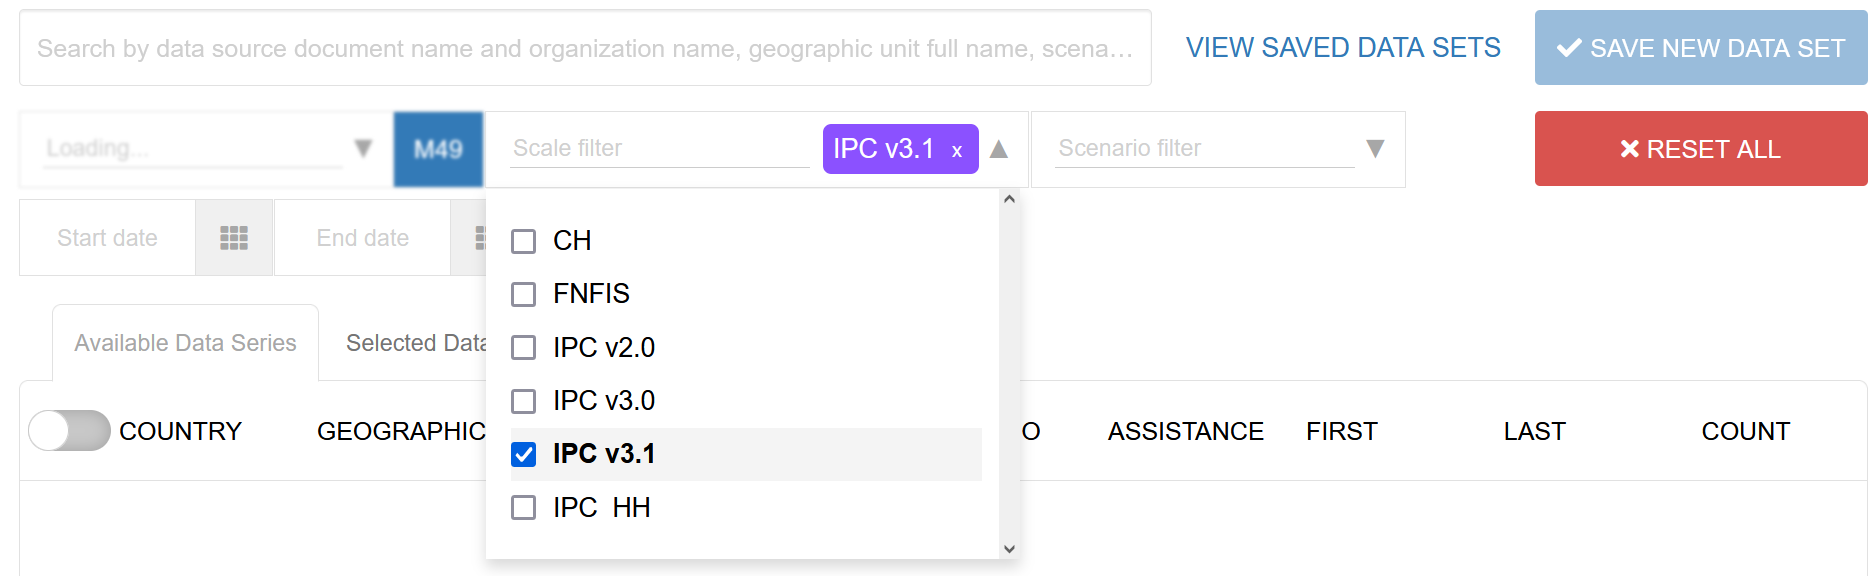
Task: Select the IPC v3.0 checkbox
Action: 523,401
